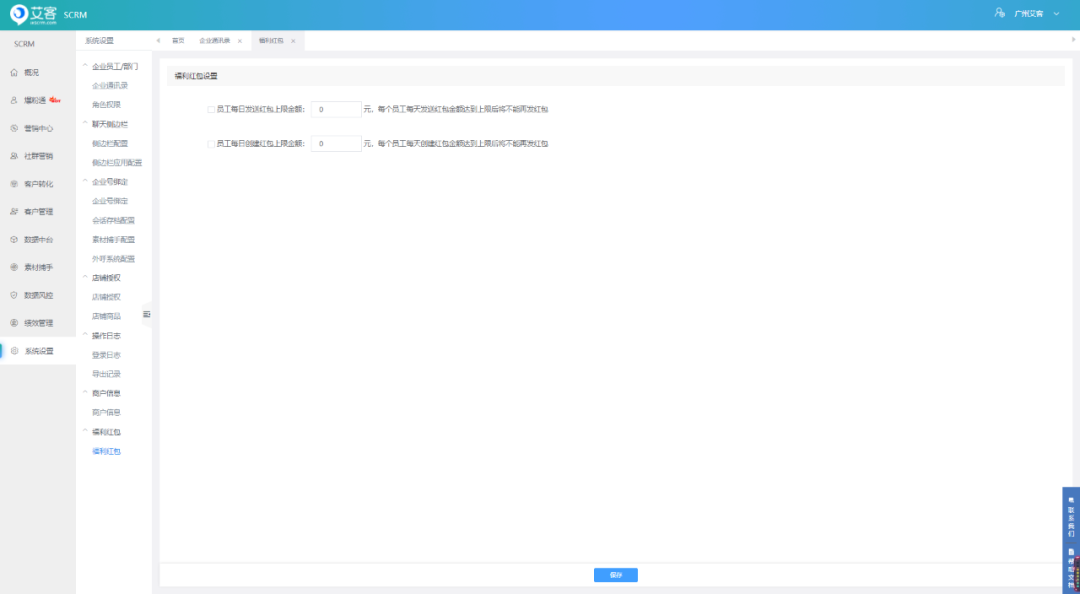Image resolution: width=1080 pixels, height=594 pixels.
Task: Enable 员工每日创建红包上限金额 checkbox
Action: tap(210, 144)
